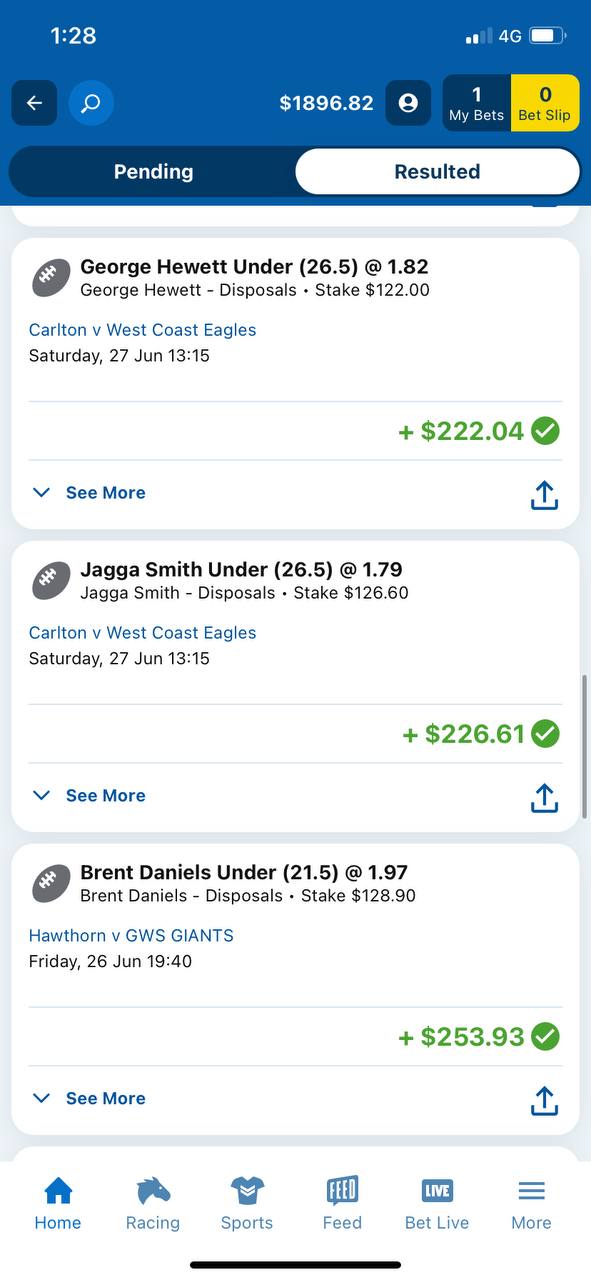
Task: Open the search magnifier icon
Action: [91, 103]
